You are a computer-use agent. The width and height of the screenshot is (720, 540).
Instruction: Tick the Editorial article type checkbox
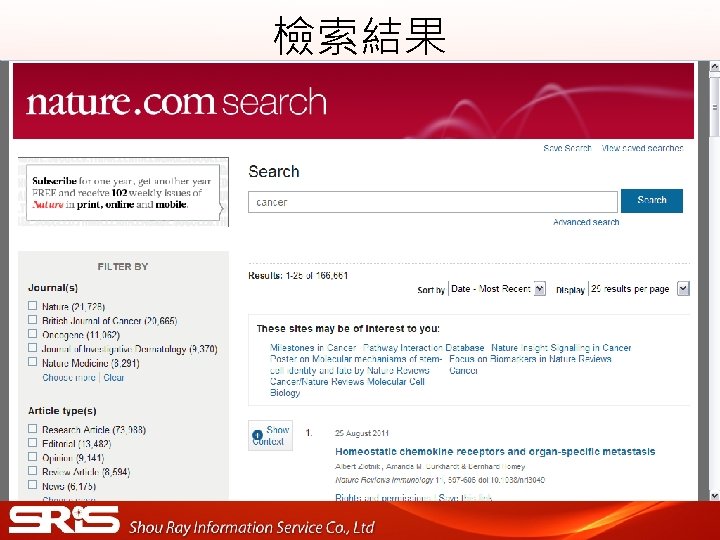pyautogui.click(x=33, y=443)
